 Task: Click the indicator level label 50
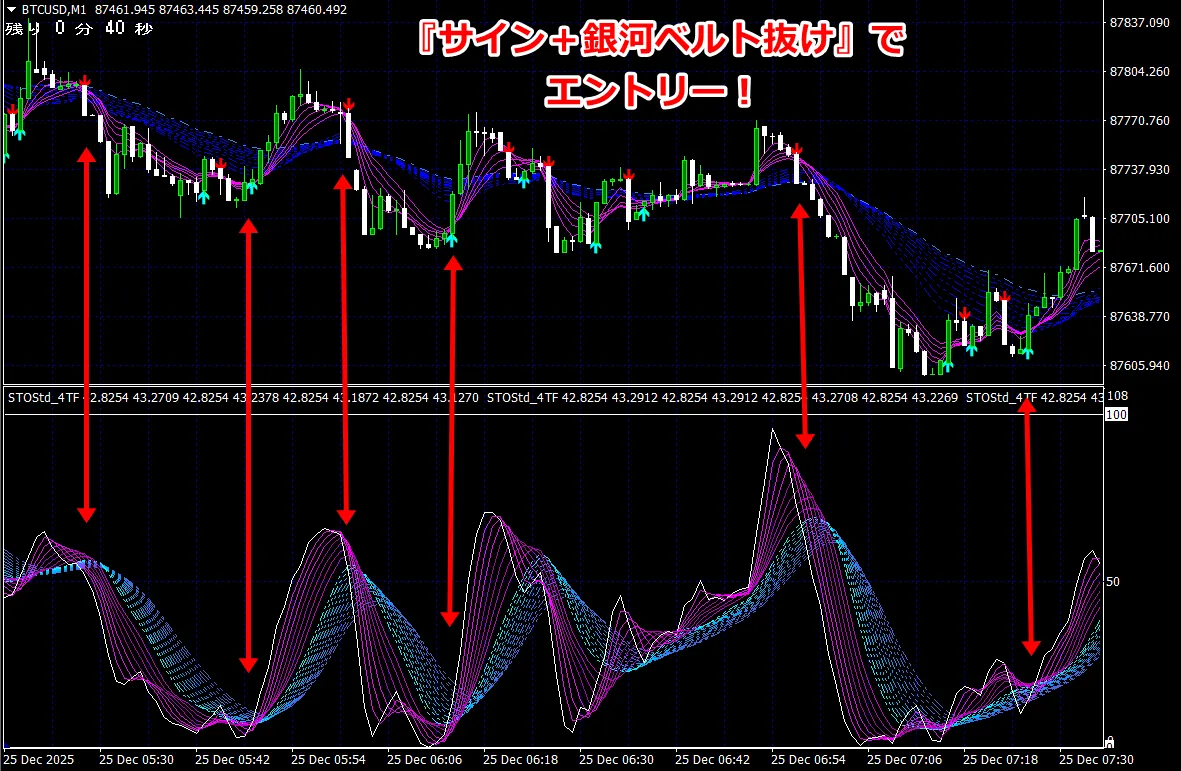point(1112,581)
